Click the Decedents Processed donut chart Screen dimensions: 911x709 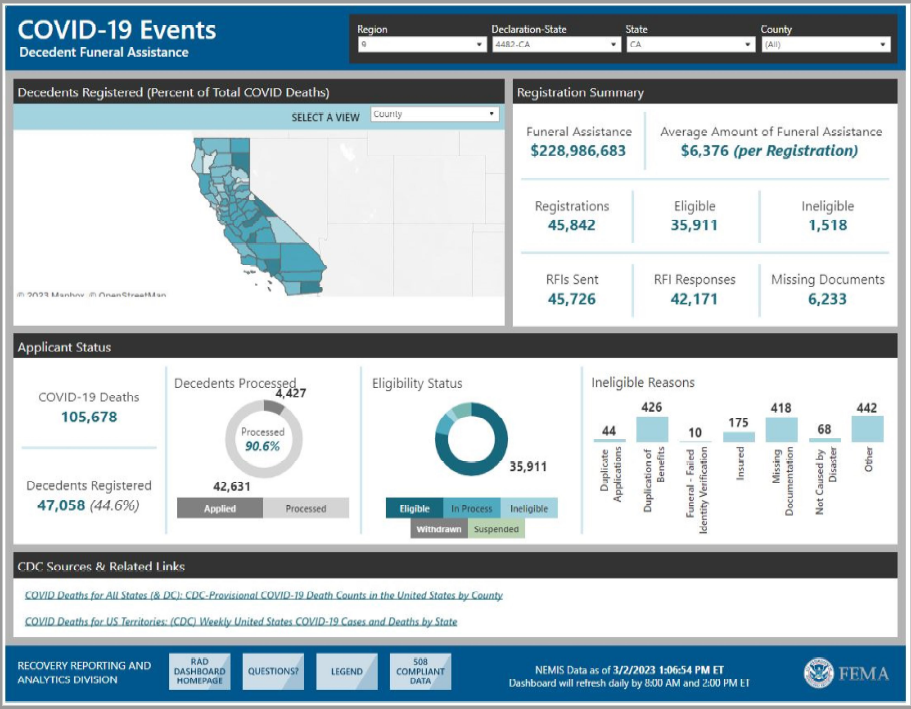[263, 439]
